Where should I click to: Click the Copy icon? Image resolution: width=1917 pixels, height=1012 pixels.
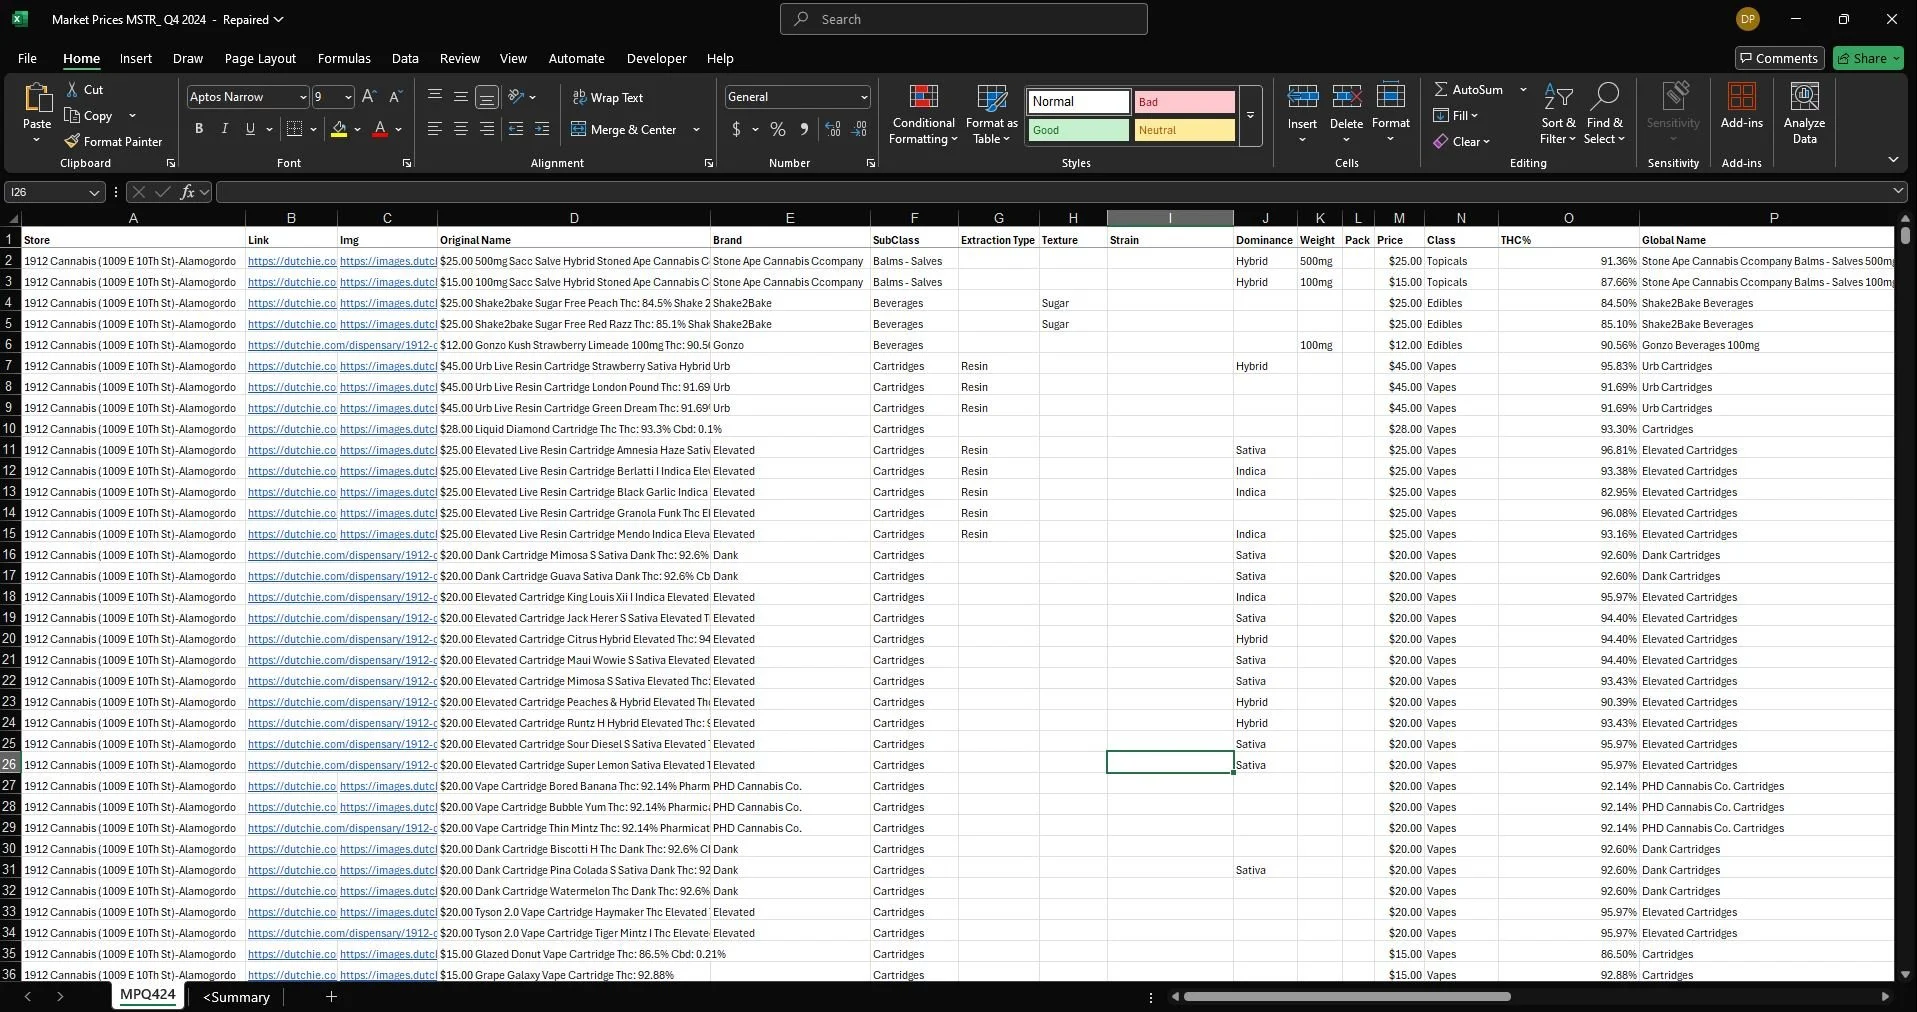(72, 115)
